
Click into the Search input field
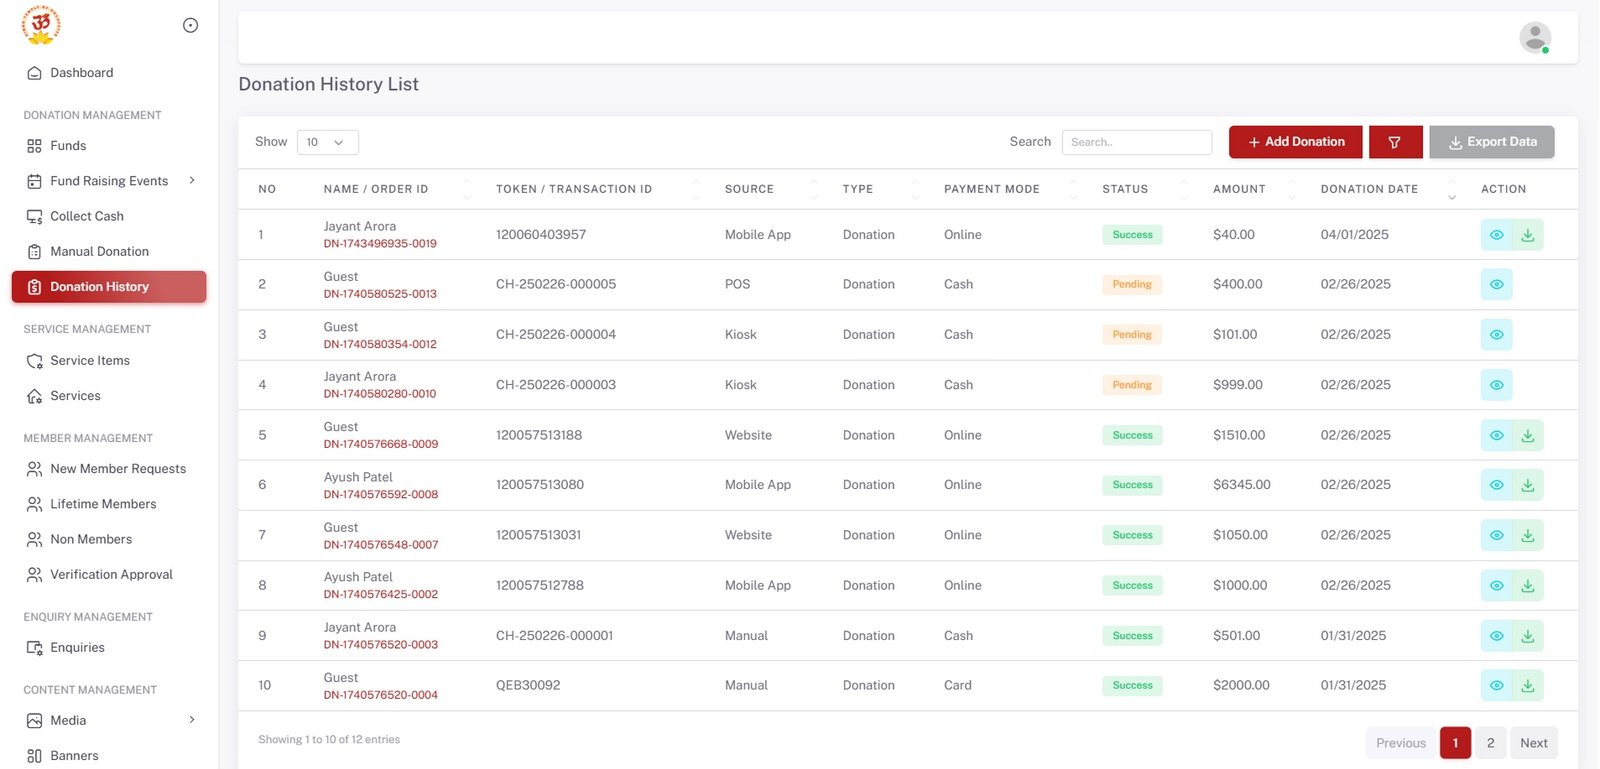1136,142
